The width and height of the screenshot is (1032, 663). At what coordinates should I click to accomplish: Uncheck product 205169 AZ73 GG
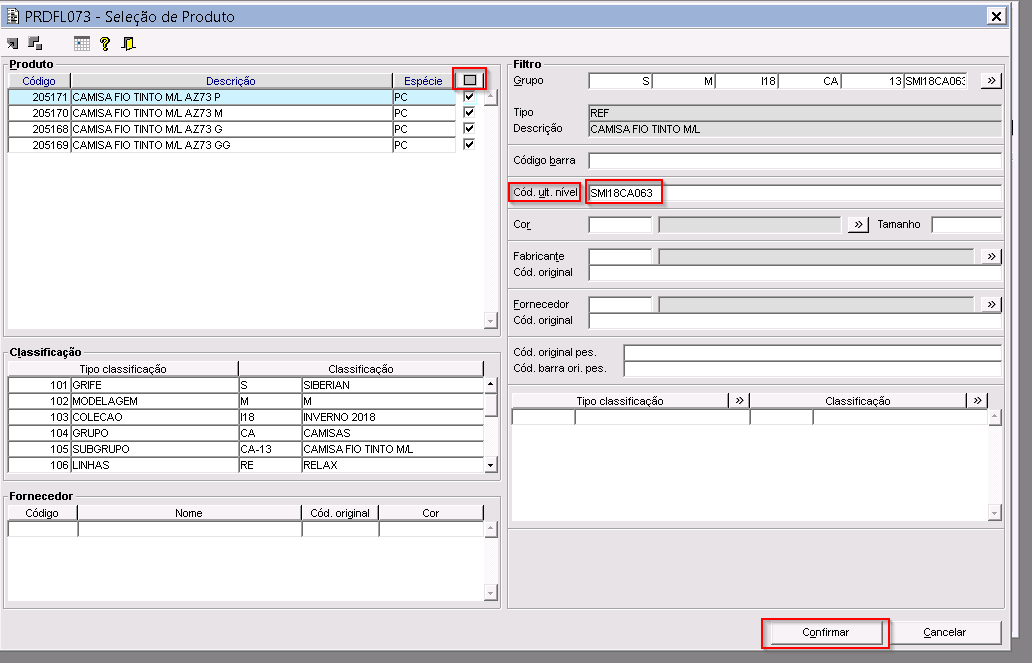(x=469, y=144)
